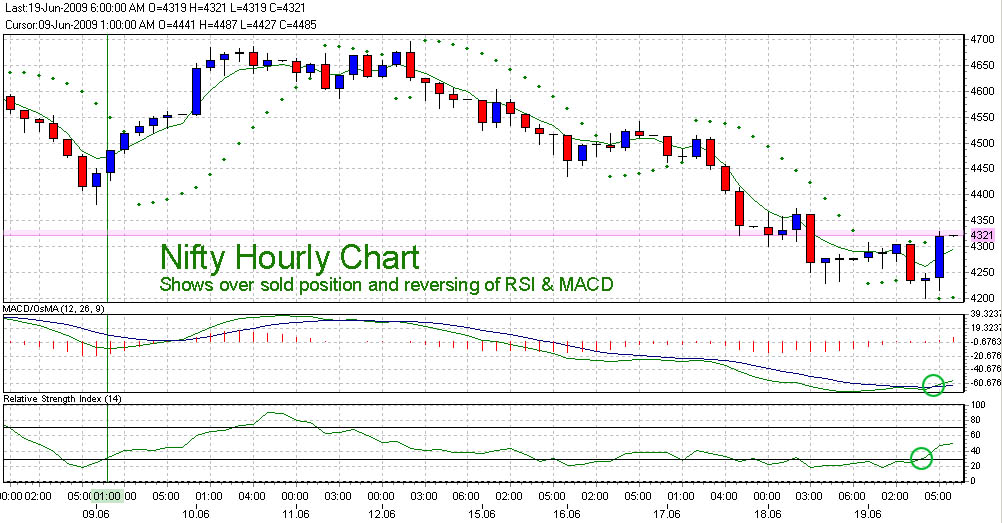1002x523 pixels.
Task: Click the 15.06 date on the time axis
Action: tap(481, 512)
